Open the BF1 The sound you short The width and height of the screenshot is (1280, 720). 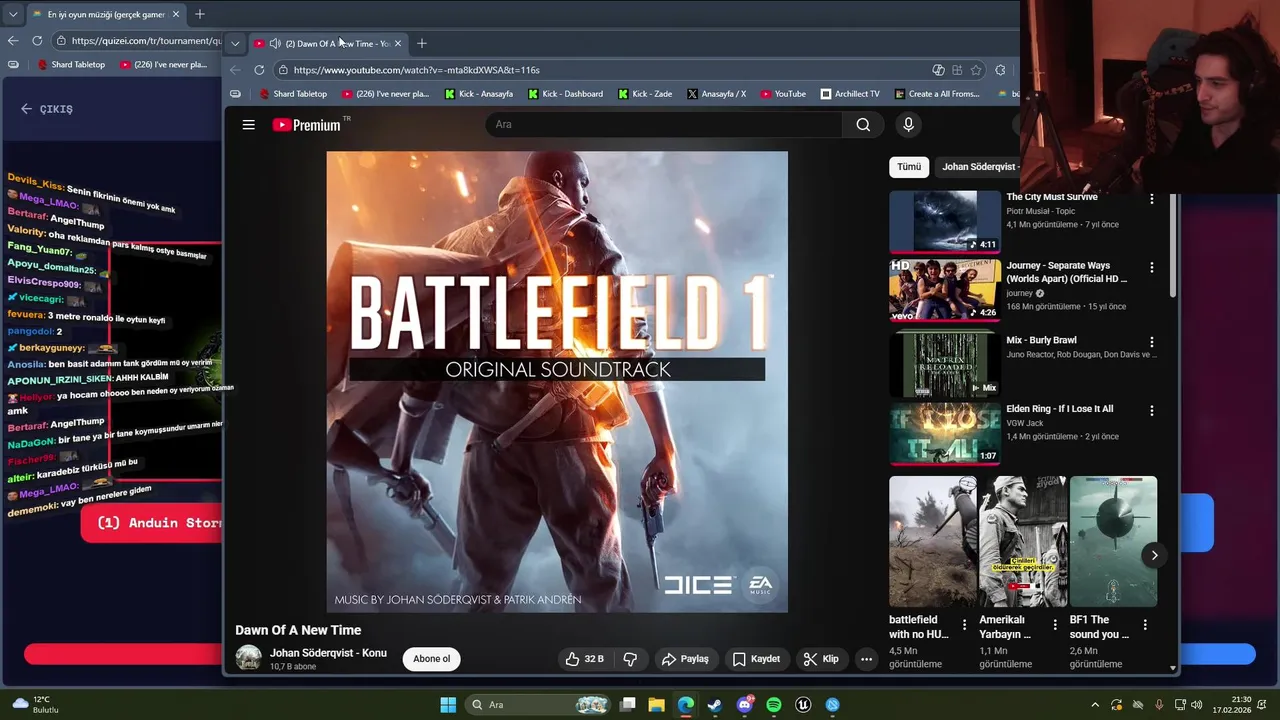click(x=1113, y=541)
